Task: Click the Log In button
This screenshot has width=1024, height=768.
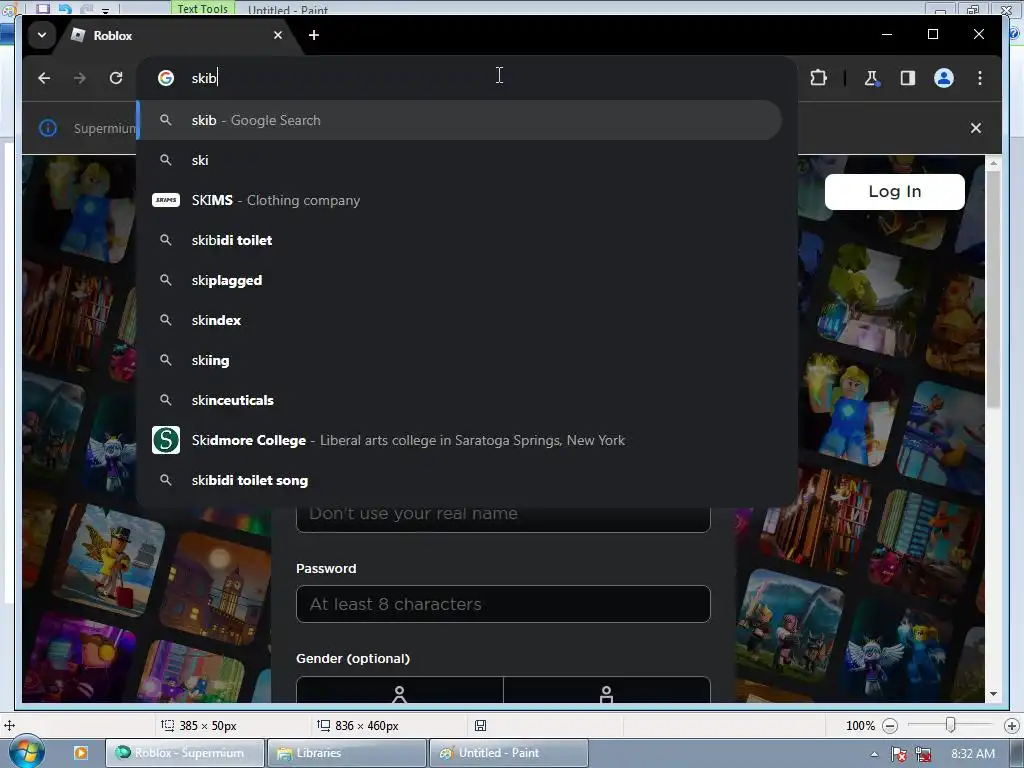Action: click(894, 191)
